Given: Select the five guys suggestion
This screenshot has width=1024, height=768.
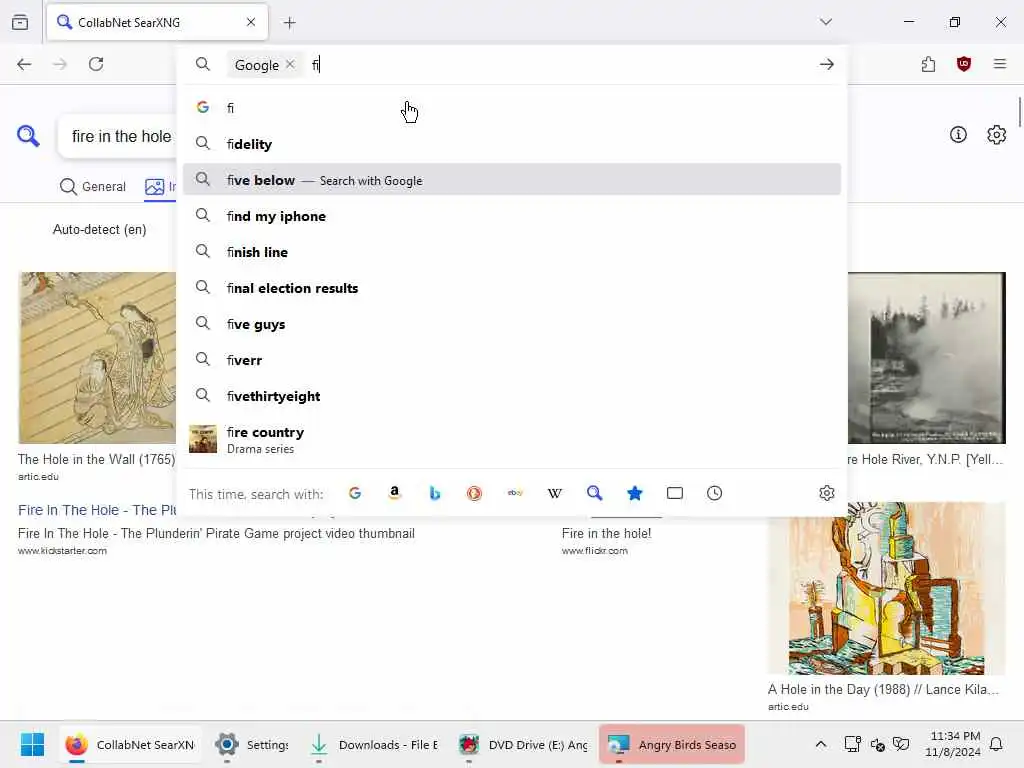Looking at the screenshot, I should pos(512,323).
